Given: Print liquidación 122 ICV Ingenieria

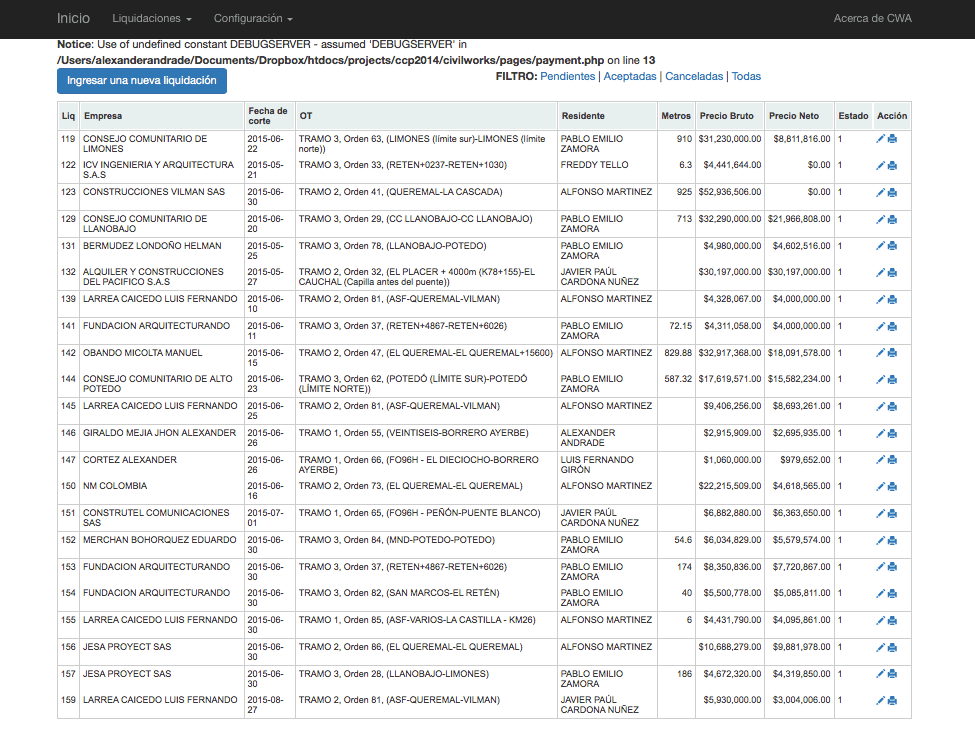Looking at the screenshot, I should [x=892, y=165].
